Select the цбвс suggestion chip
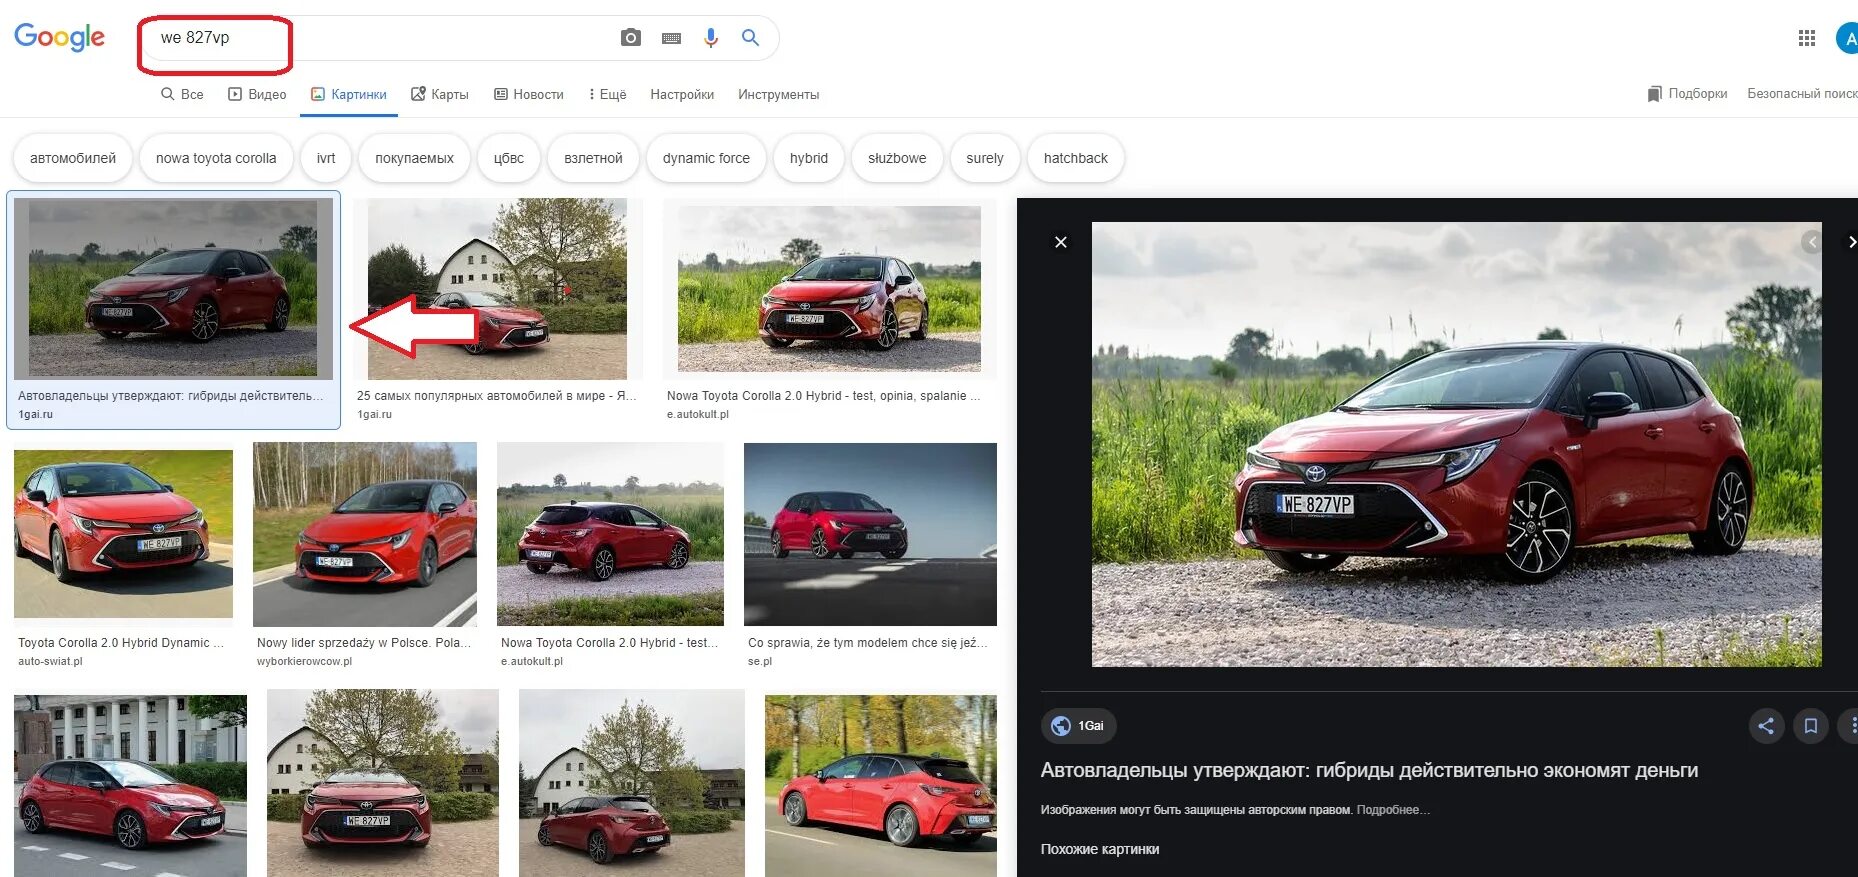Screen dimensions: 1858x877 509,158
